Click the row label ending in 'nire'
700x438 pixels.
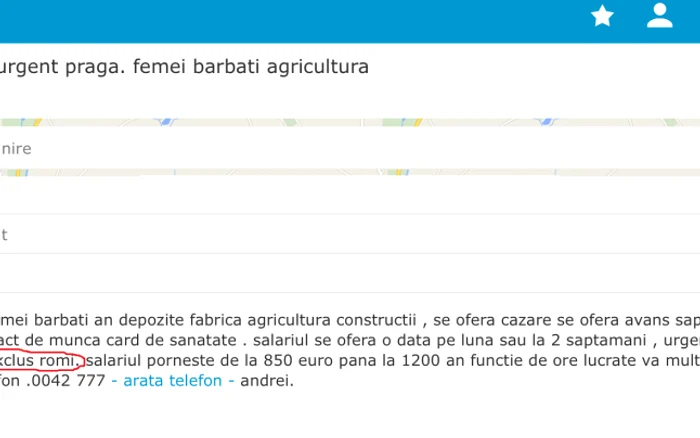point(16,149)
